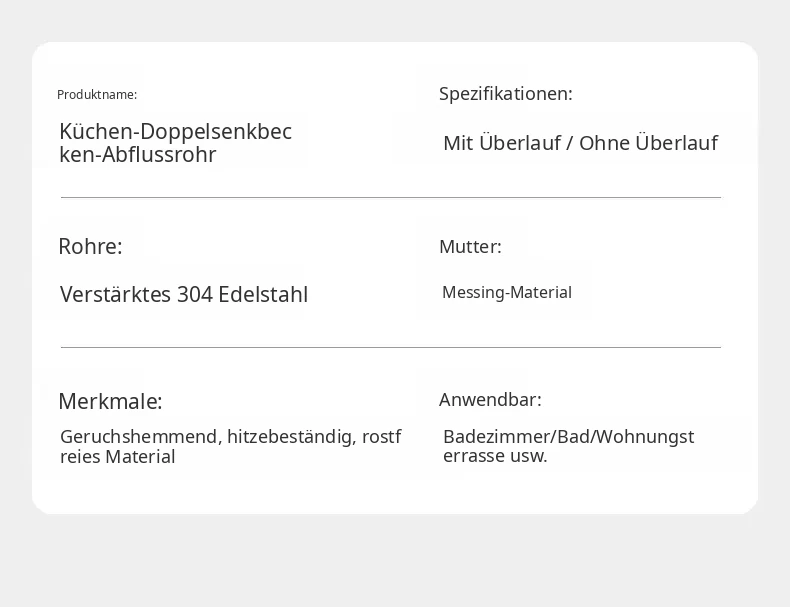The image size is (790, 607).
Task: Click the divider line below product name
Action: pyautogui.click(x=391, y=197)
